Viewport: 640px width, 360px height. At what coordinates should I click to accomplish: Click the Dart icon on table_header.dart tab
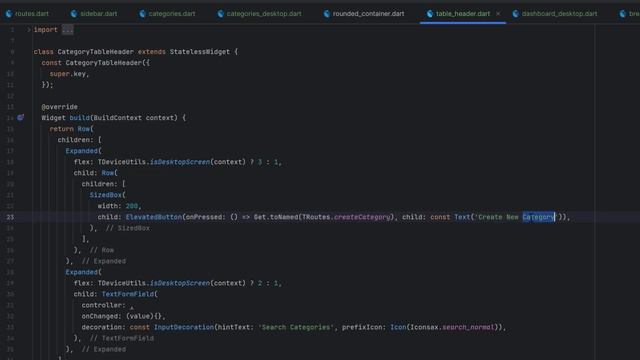(x=430, y=13)
